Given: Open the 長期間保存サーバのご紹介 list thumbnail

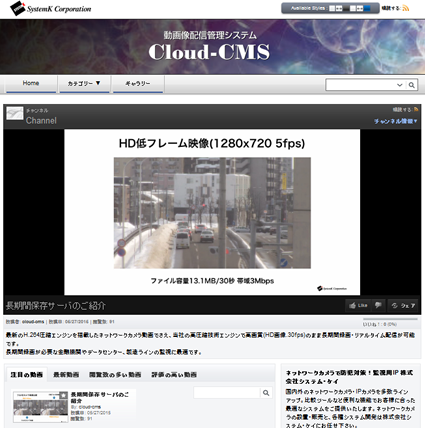Looking at the screenshot, I should pyautogui.click(x=40, y=407).
